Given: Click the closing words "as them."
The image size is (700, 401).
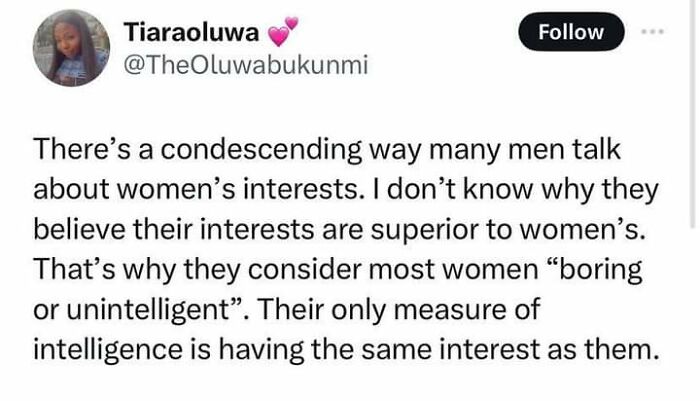Looking at the screenshot, I should coord(609,349).
